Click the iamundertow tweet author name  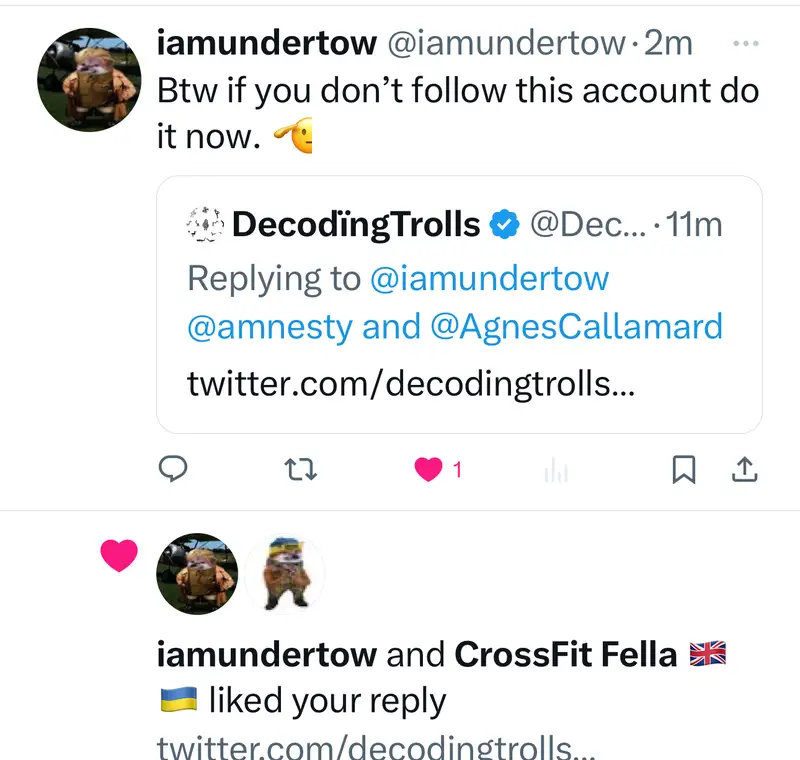pos(267,43)
